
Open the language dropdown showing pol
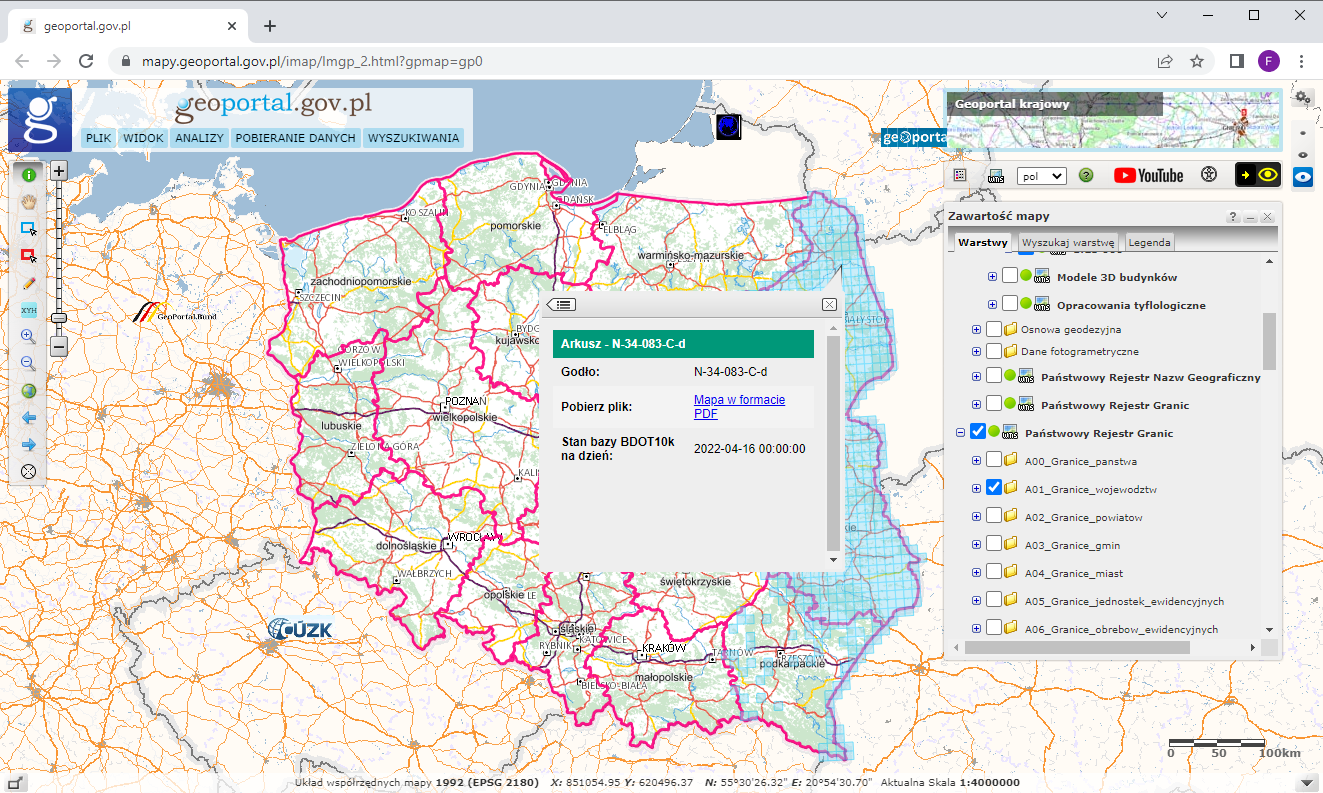[x=1041, y=176]
